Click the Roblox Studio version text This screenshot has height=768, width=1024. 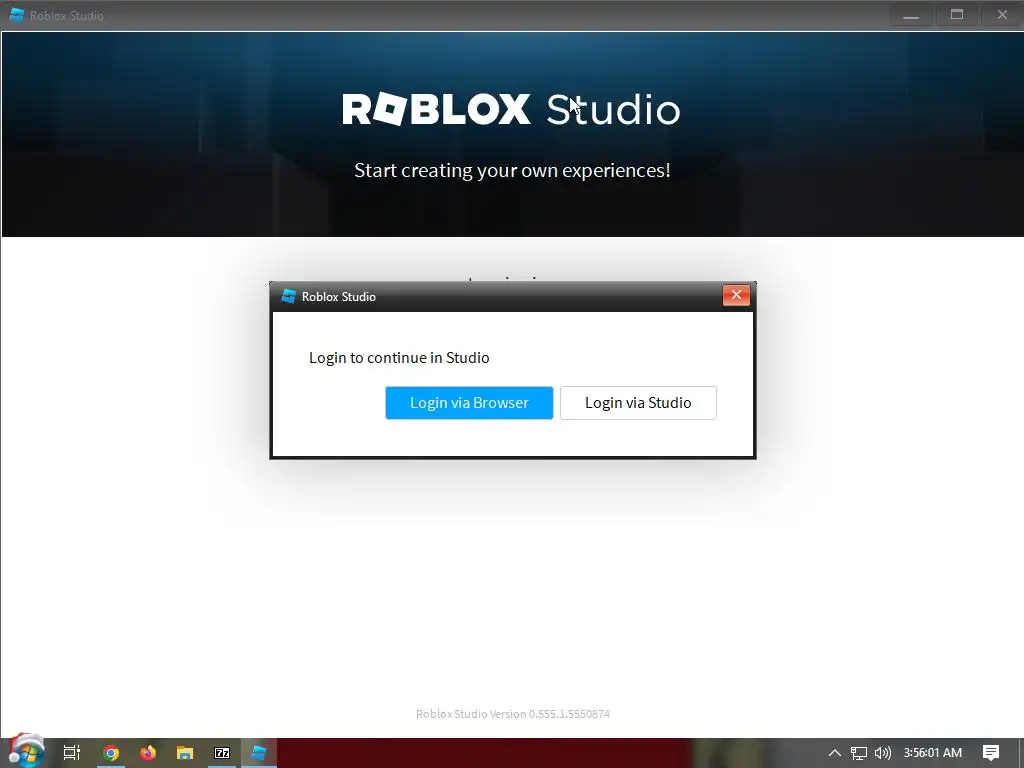tap(513, 714)
